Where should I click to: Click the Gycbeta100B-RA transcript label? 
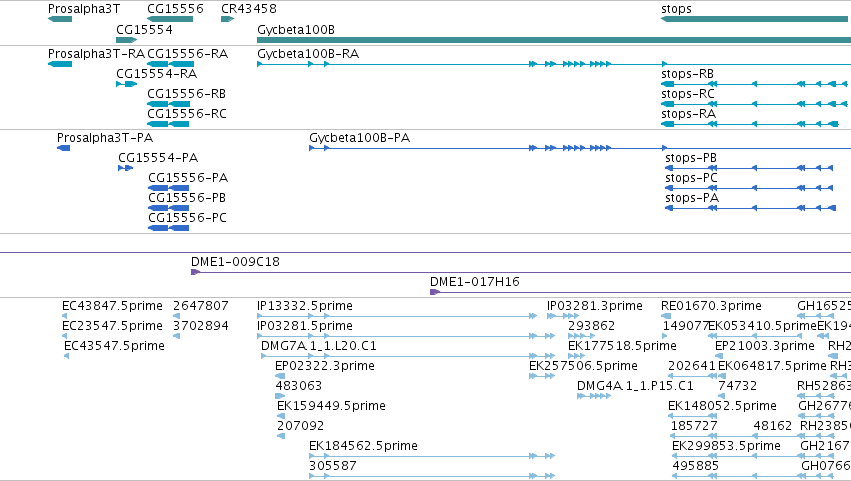pyautogui.click(x=308, y=54)
